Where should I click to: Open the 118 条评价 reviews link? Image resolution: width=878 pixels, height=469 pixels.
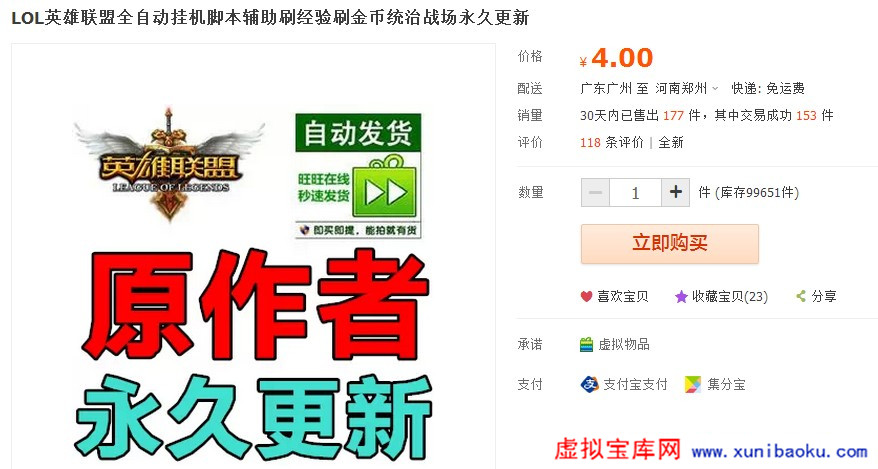pyautogui.click(x=612, y=142)
